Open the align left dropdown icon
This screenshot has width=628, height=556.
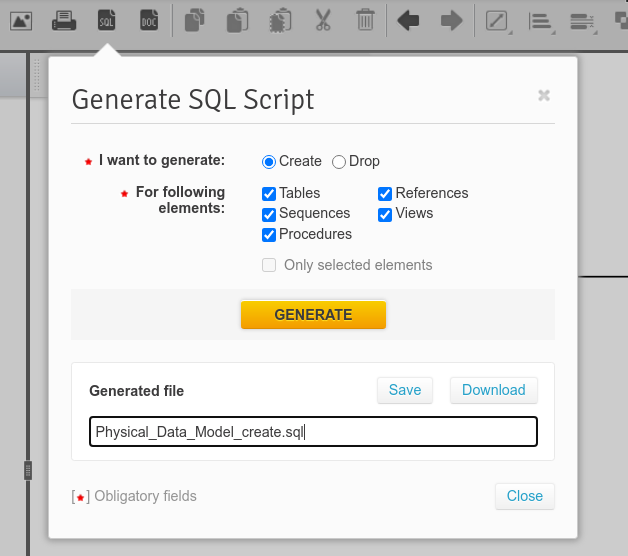541,22
